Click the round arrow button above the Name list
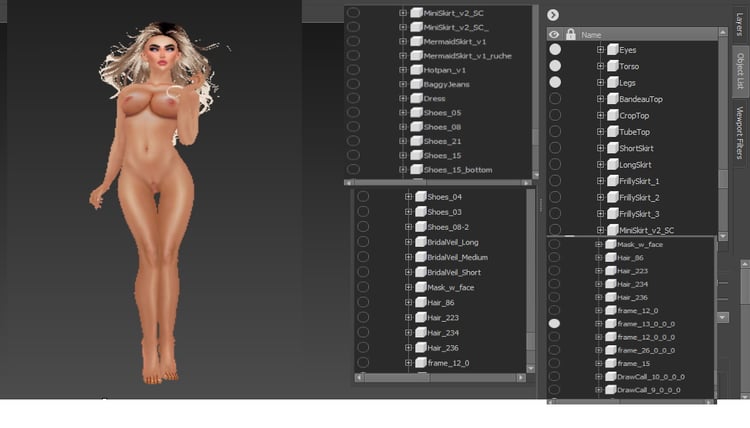The height and width of the screenshot is (428, 750). pos(553,15)
